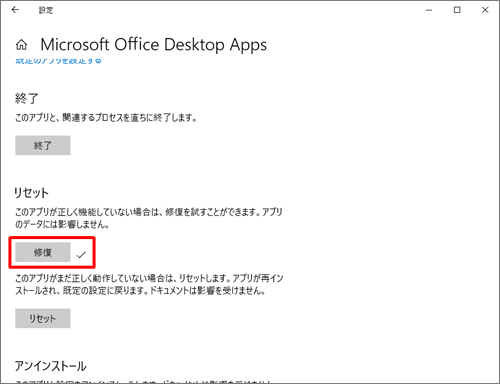Click the リセット button

point(43,318)
